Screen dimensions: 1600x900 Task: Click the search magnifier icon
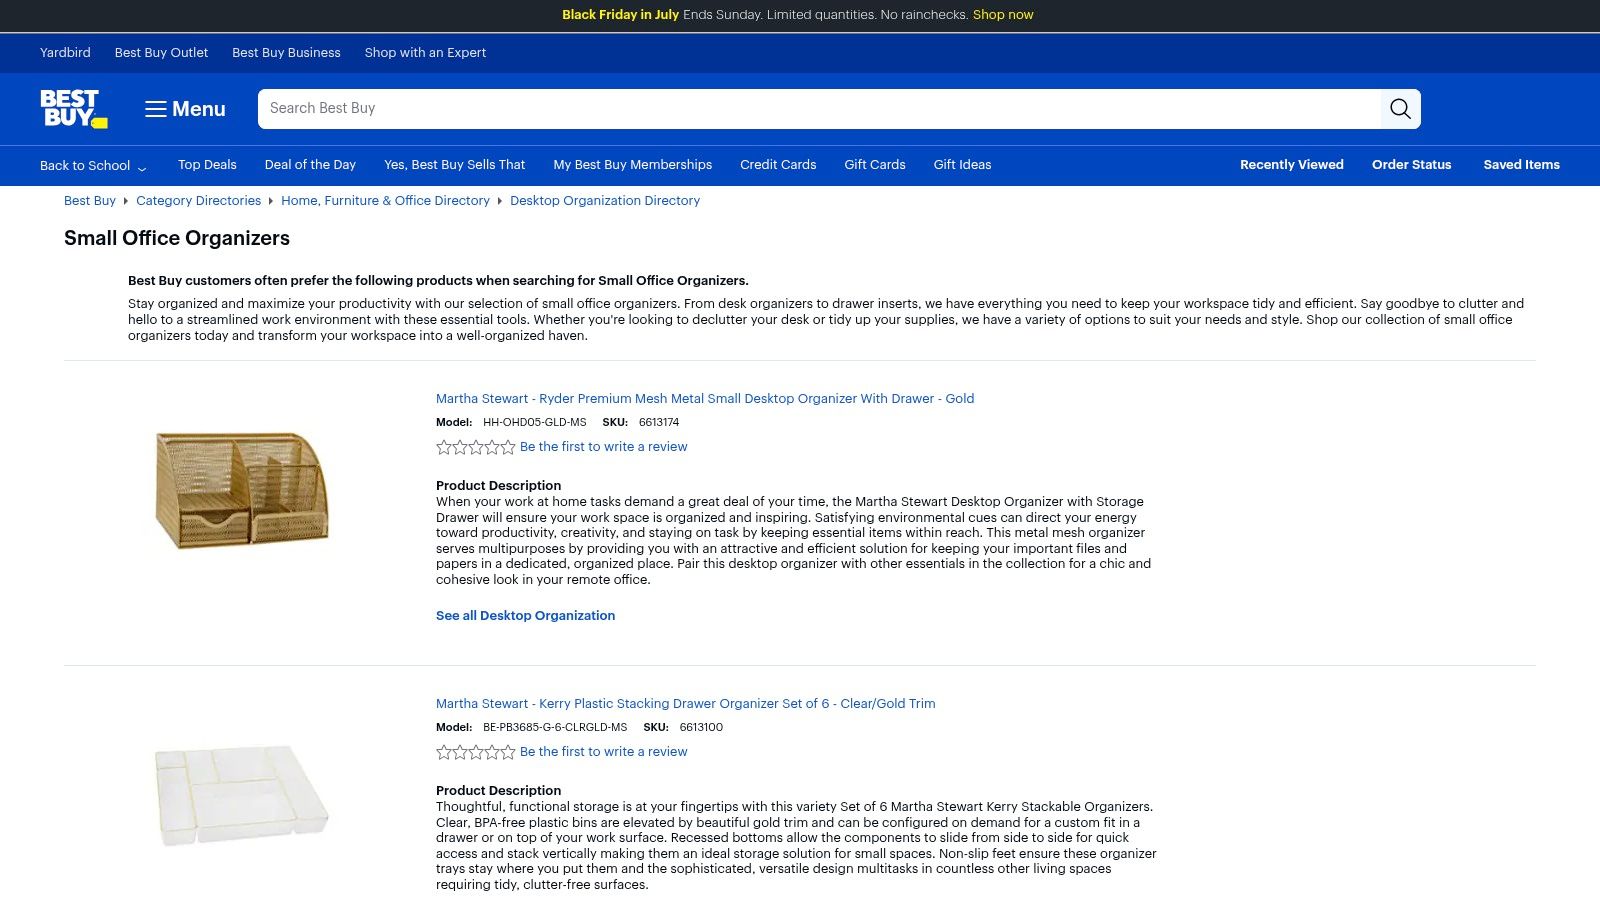pos(1400,109)
